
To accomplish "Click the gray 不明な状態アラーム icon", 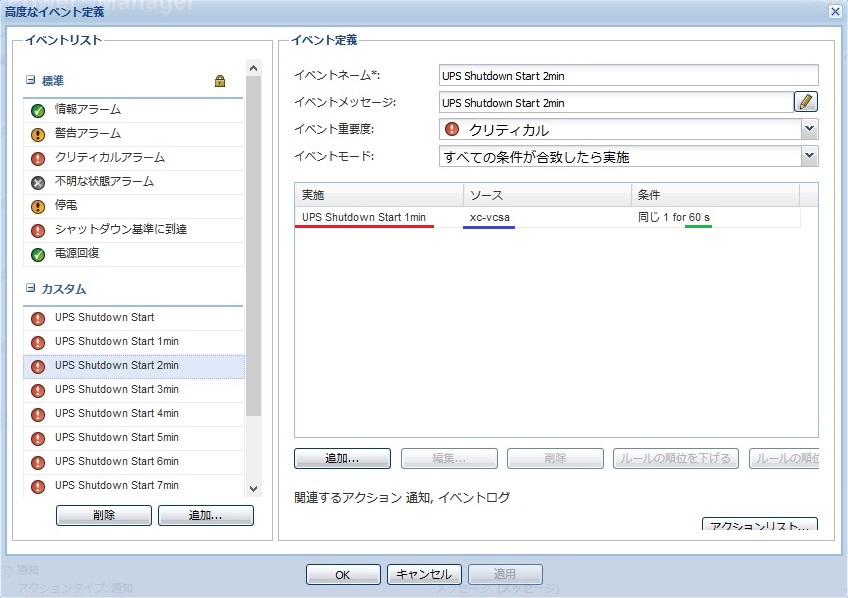I will (x=38, y=182).
